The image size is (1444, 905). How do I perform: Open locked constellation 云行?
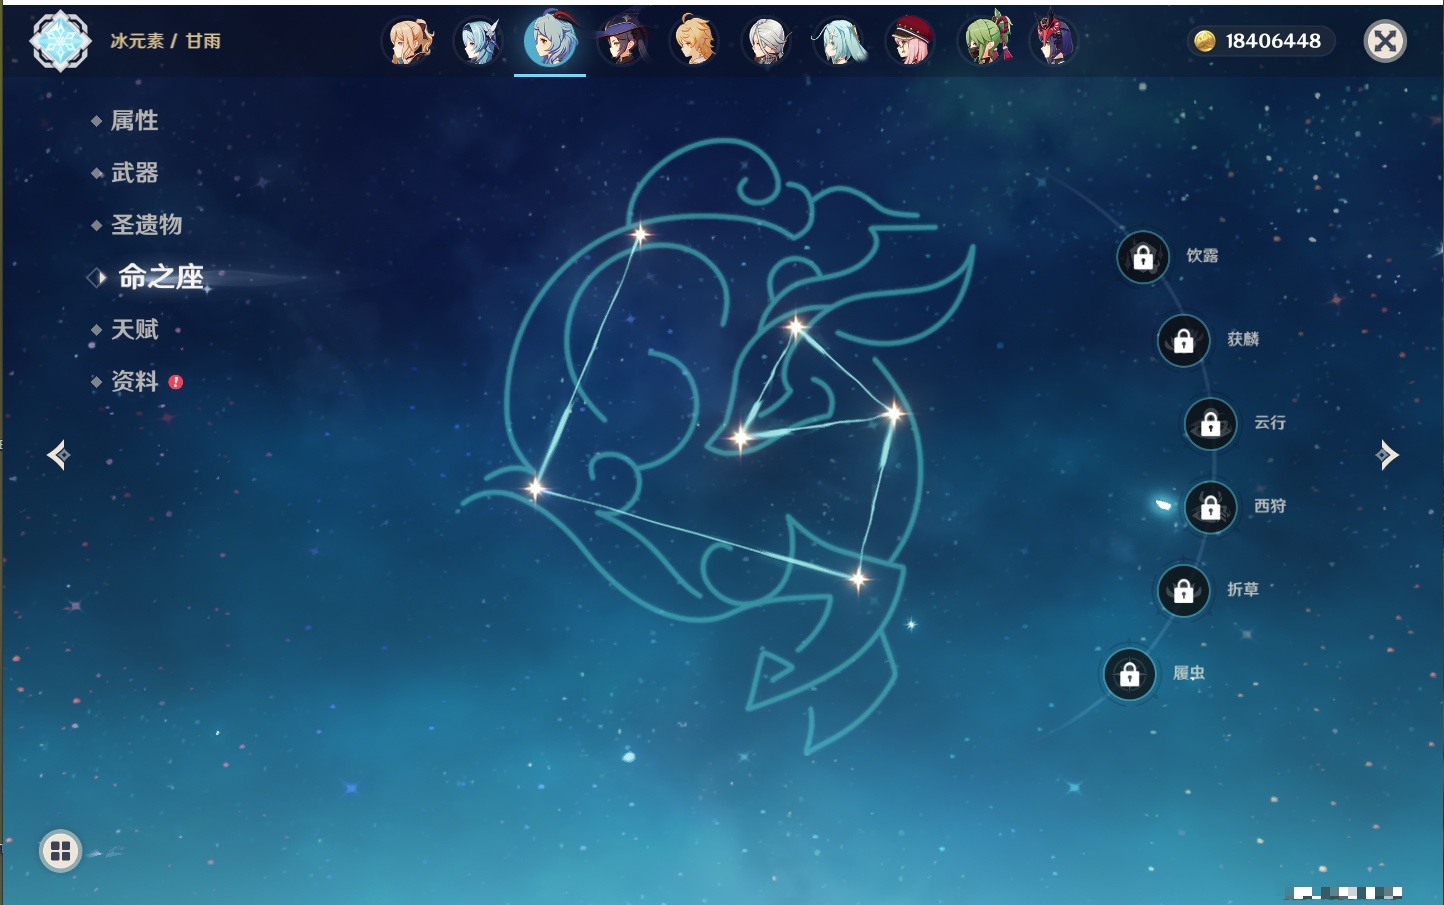coord(1211,424)
